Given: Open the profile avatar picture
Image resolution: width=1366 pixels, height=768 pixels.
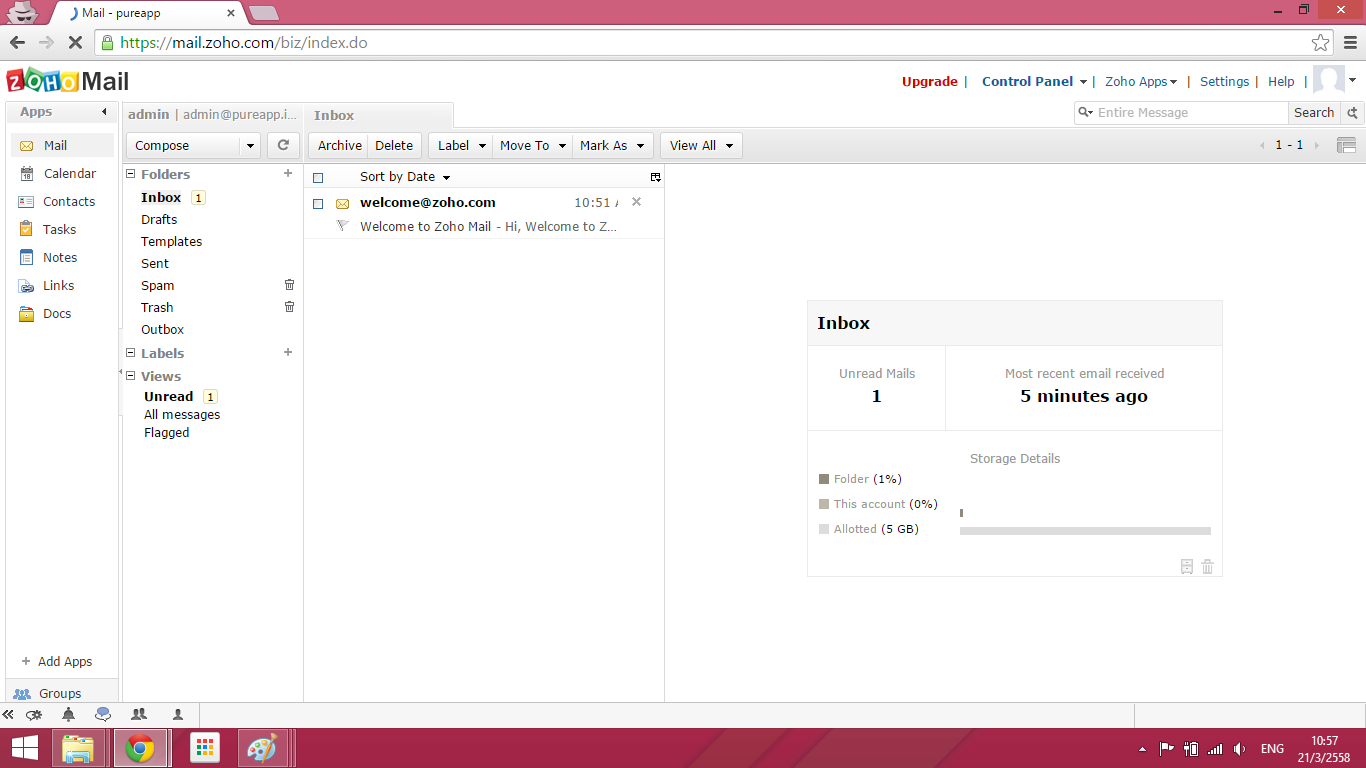Looking at the screenshot, I should tap(1329, 81).
